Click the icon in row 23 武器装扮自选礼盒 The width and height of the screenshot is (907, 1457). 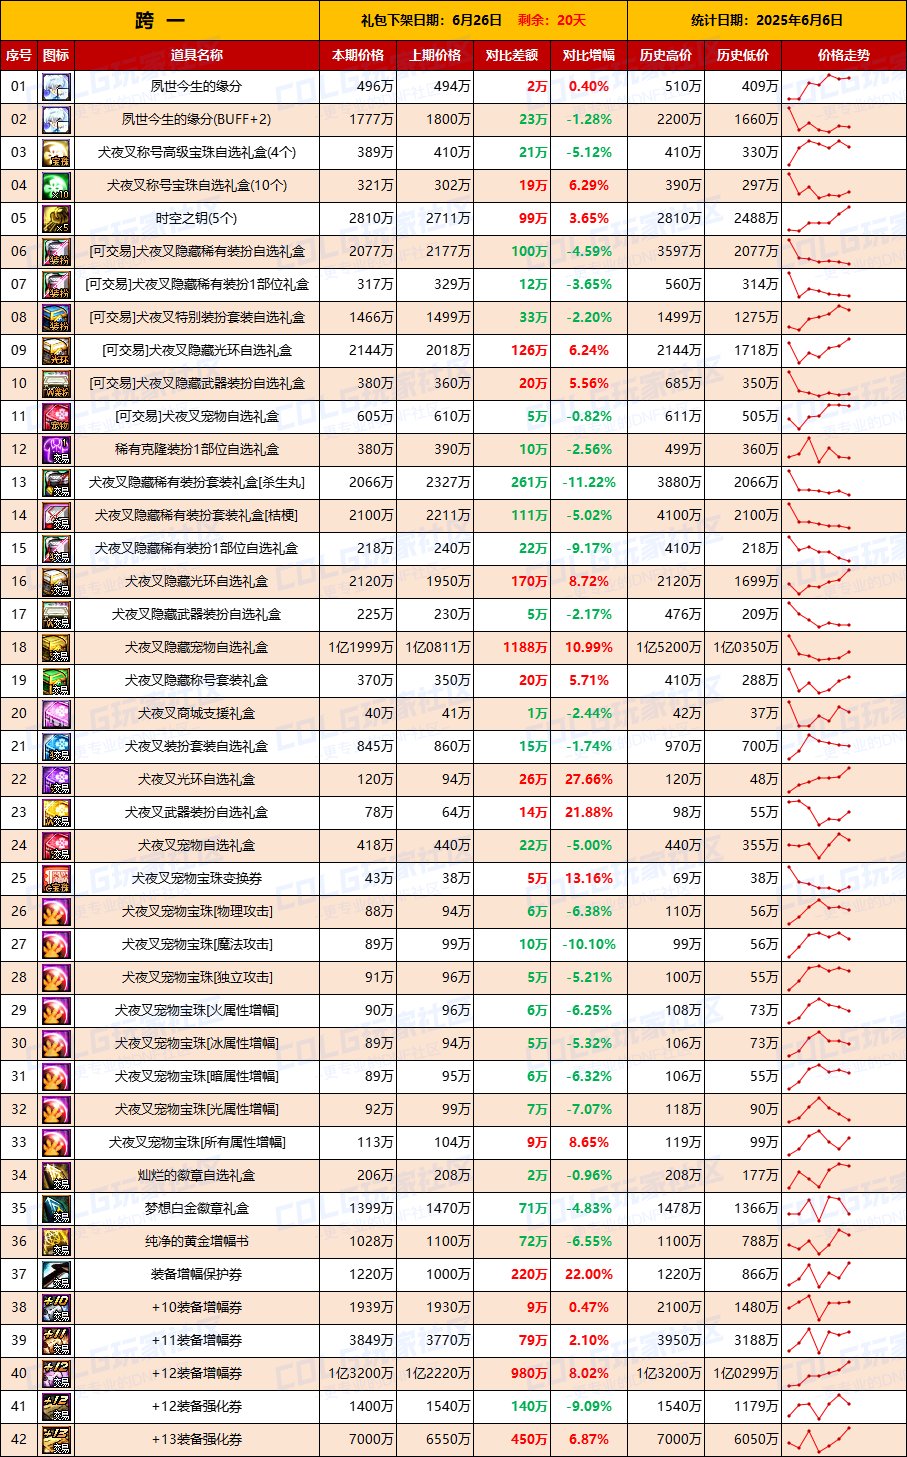click(56, 813)
